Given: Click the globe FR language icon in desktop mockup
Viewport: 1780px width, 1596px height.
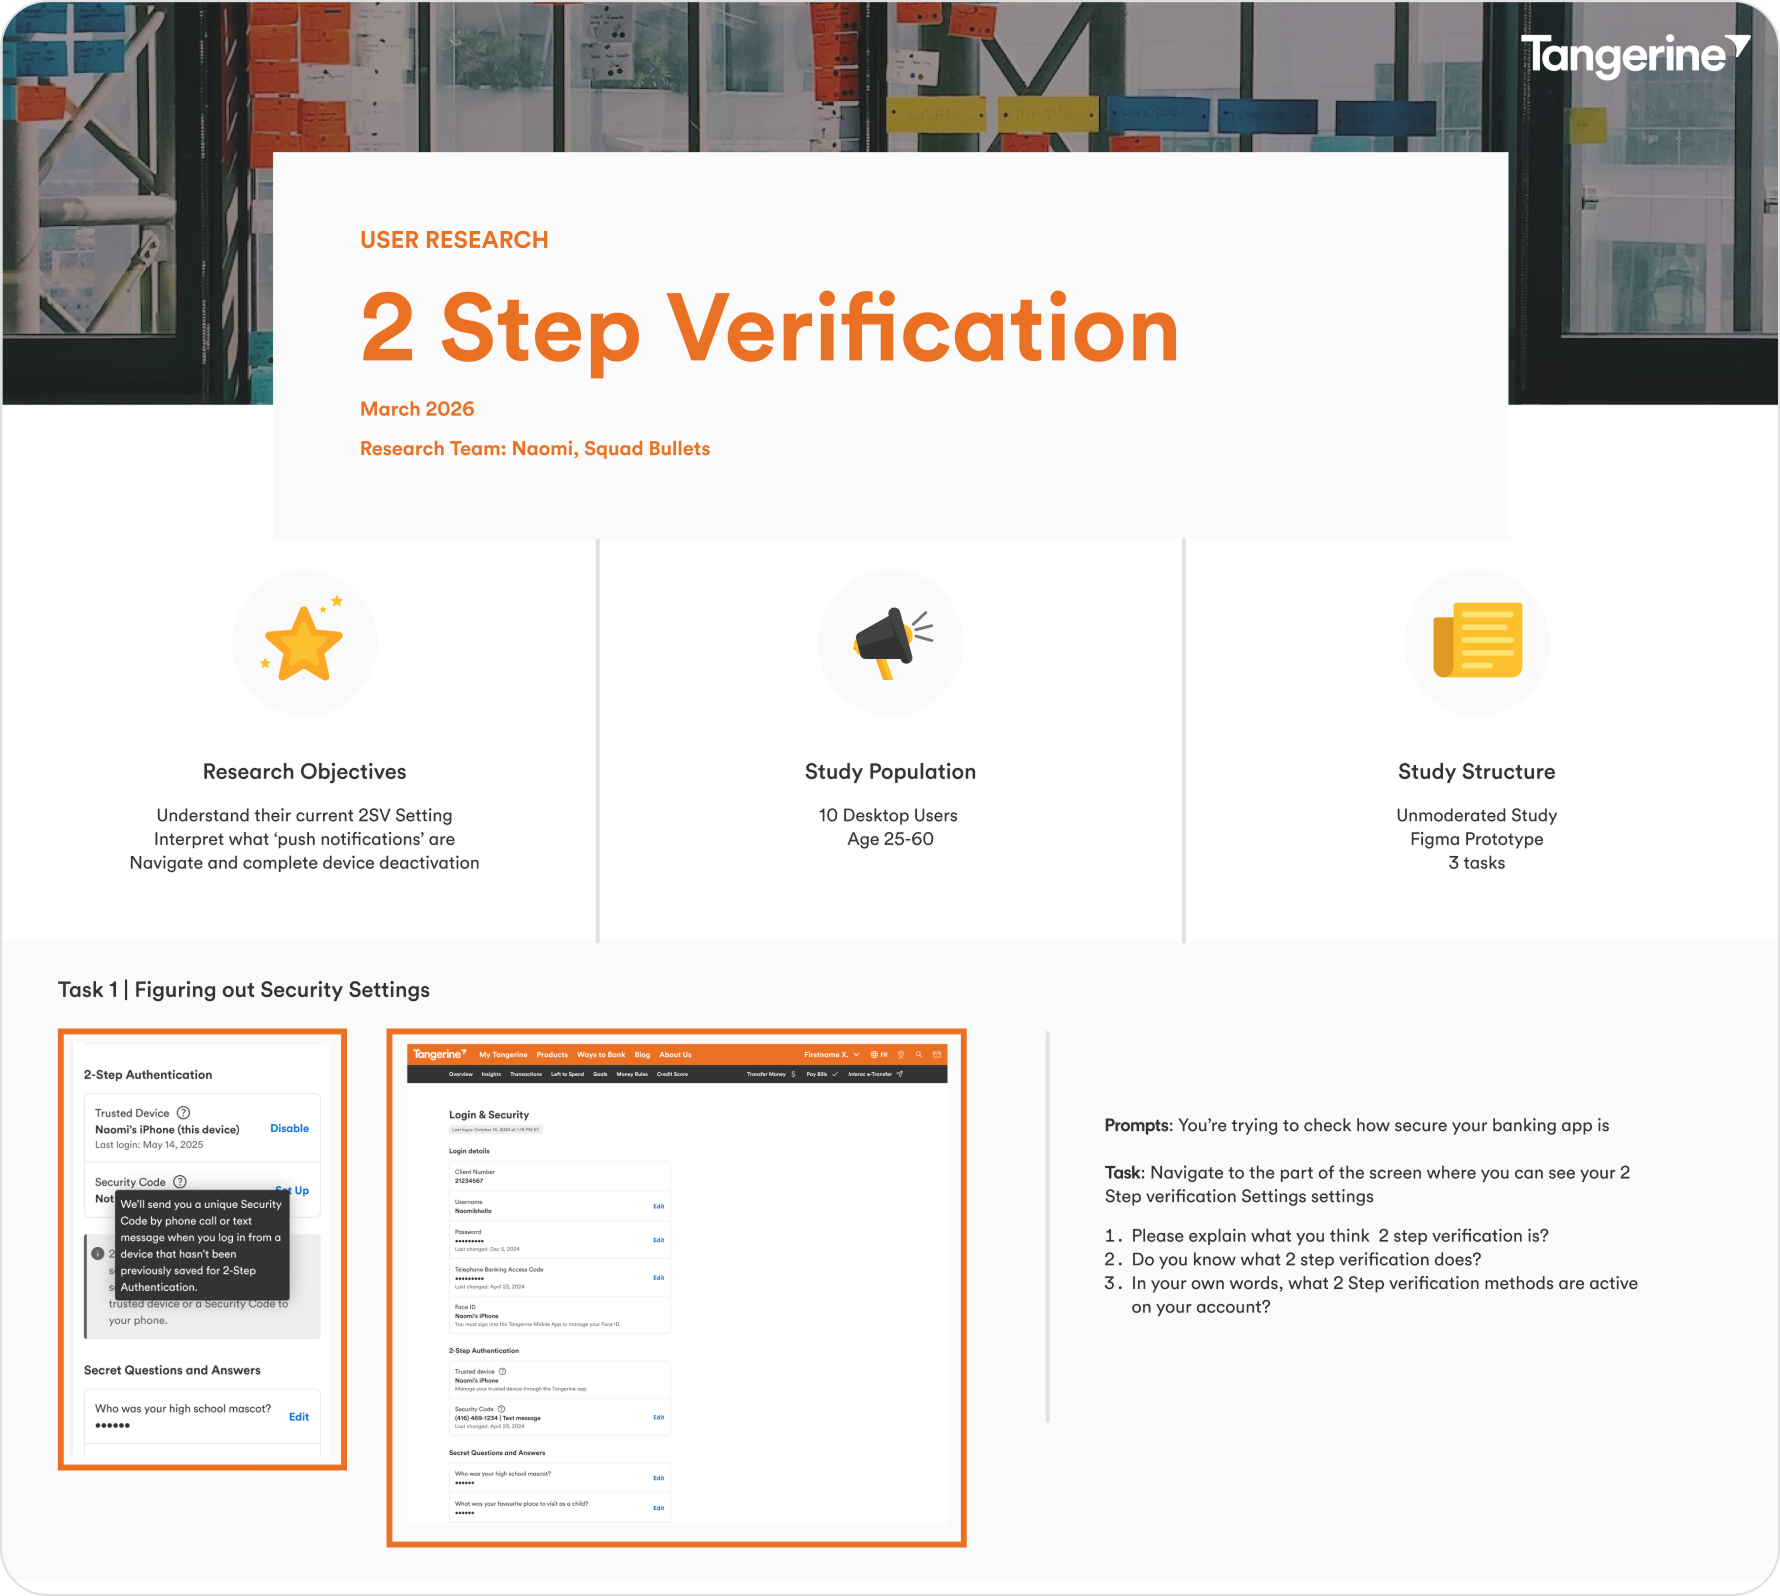Looking at the screenshot, I should coord(879,1054).
